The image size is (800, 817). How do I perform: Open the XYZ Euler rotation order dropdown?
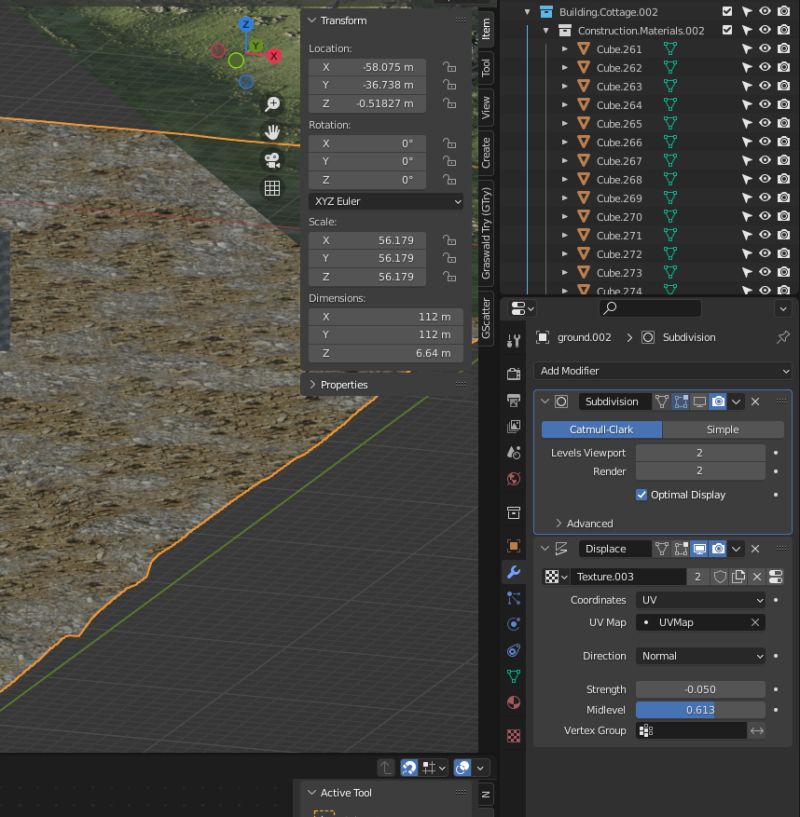pyautogui.click(x=385, y=202)
